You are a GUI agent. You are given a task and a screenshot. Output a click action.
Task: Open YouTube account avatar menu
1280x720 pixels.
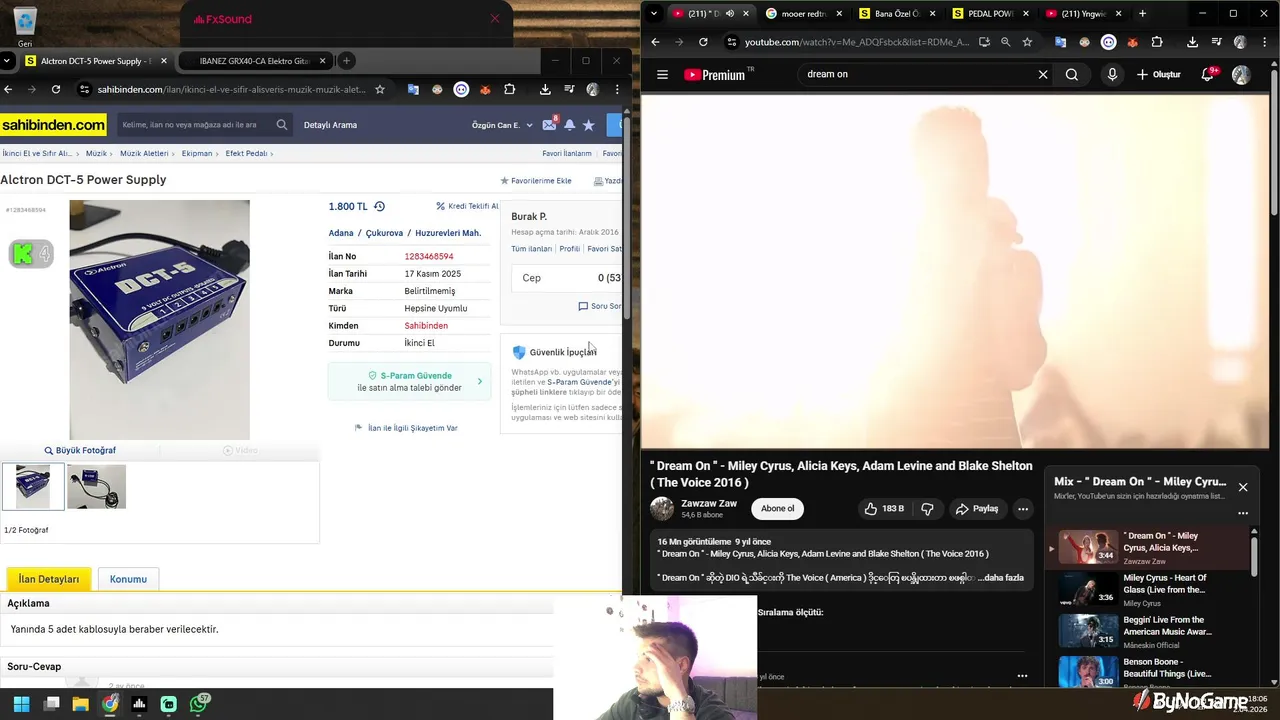pos(1241,74)
